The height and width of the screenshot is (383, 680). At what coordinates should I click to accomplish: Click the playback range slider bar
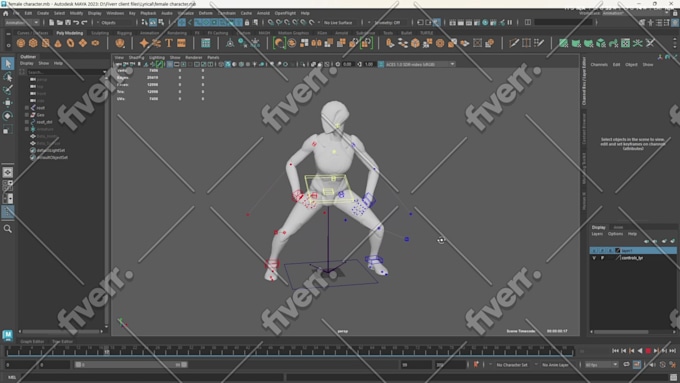tap(131, 365)
